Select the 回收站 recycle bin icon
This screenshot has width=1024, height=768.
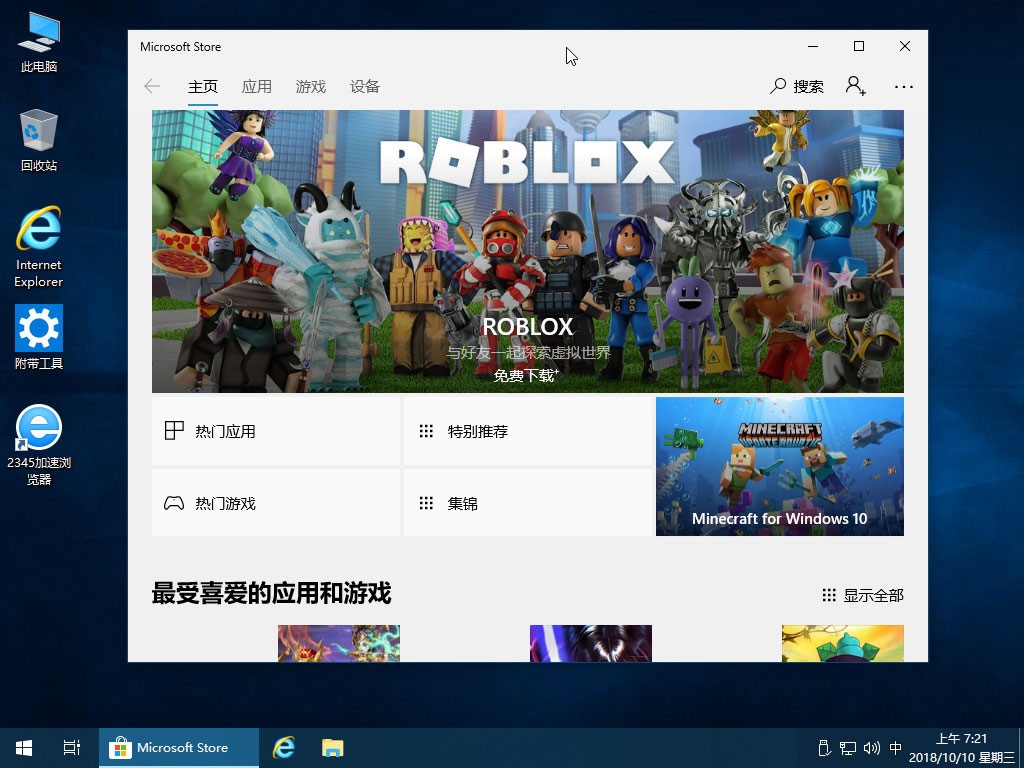[39, 140]
